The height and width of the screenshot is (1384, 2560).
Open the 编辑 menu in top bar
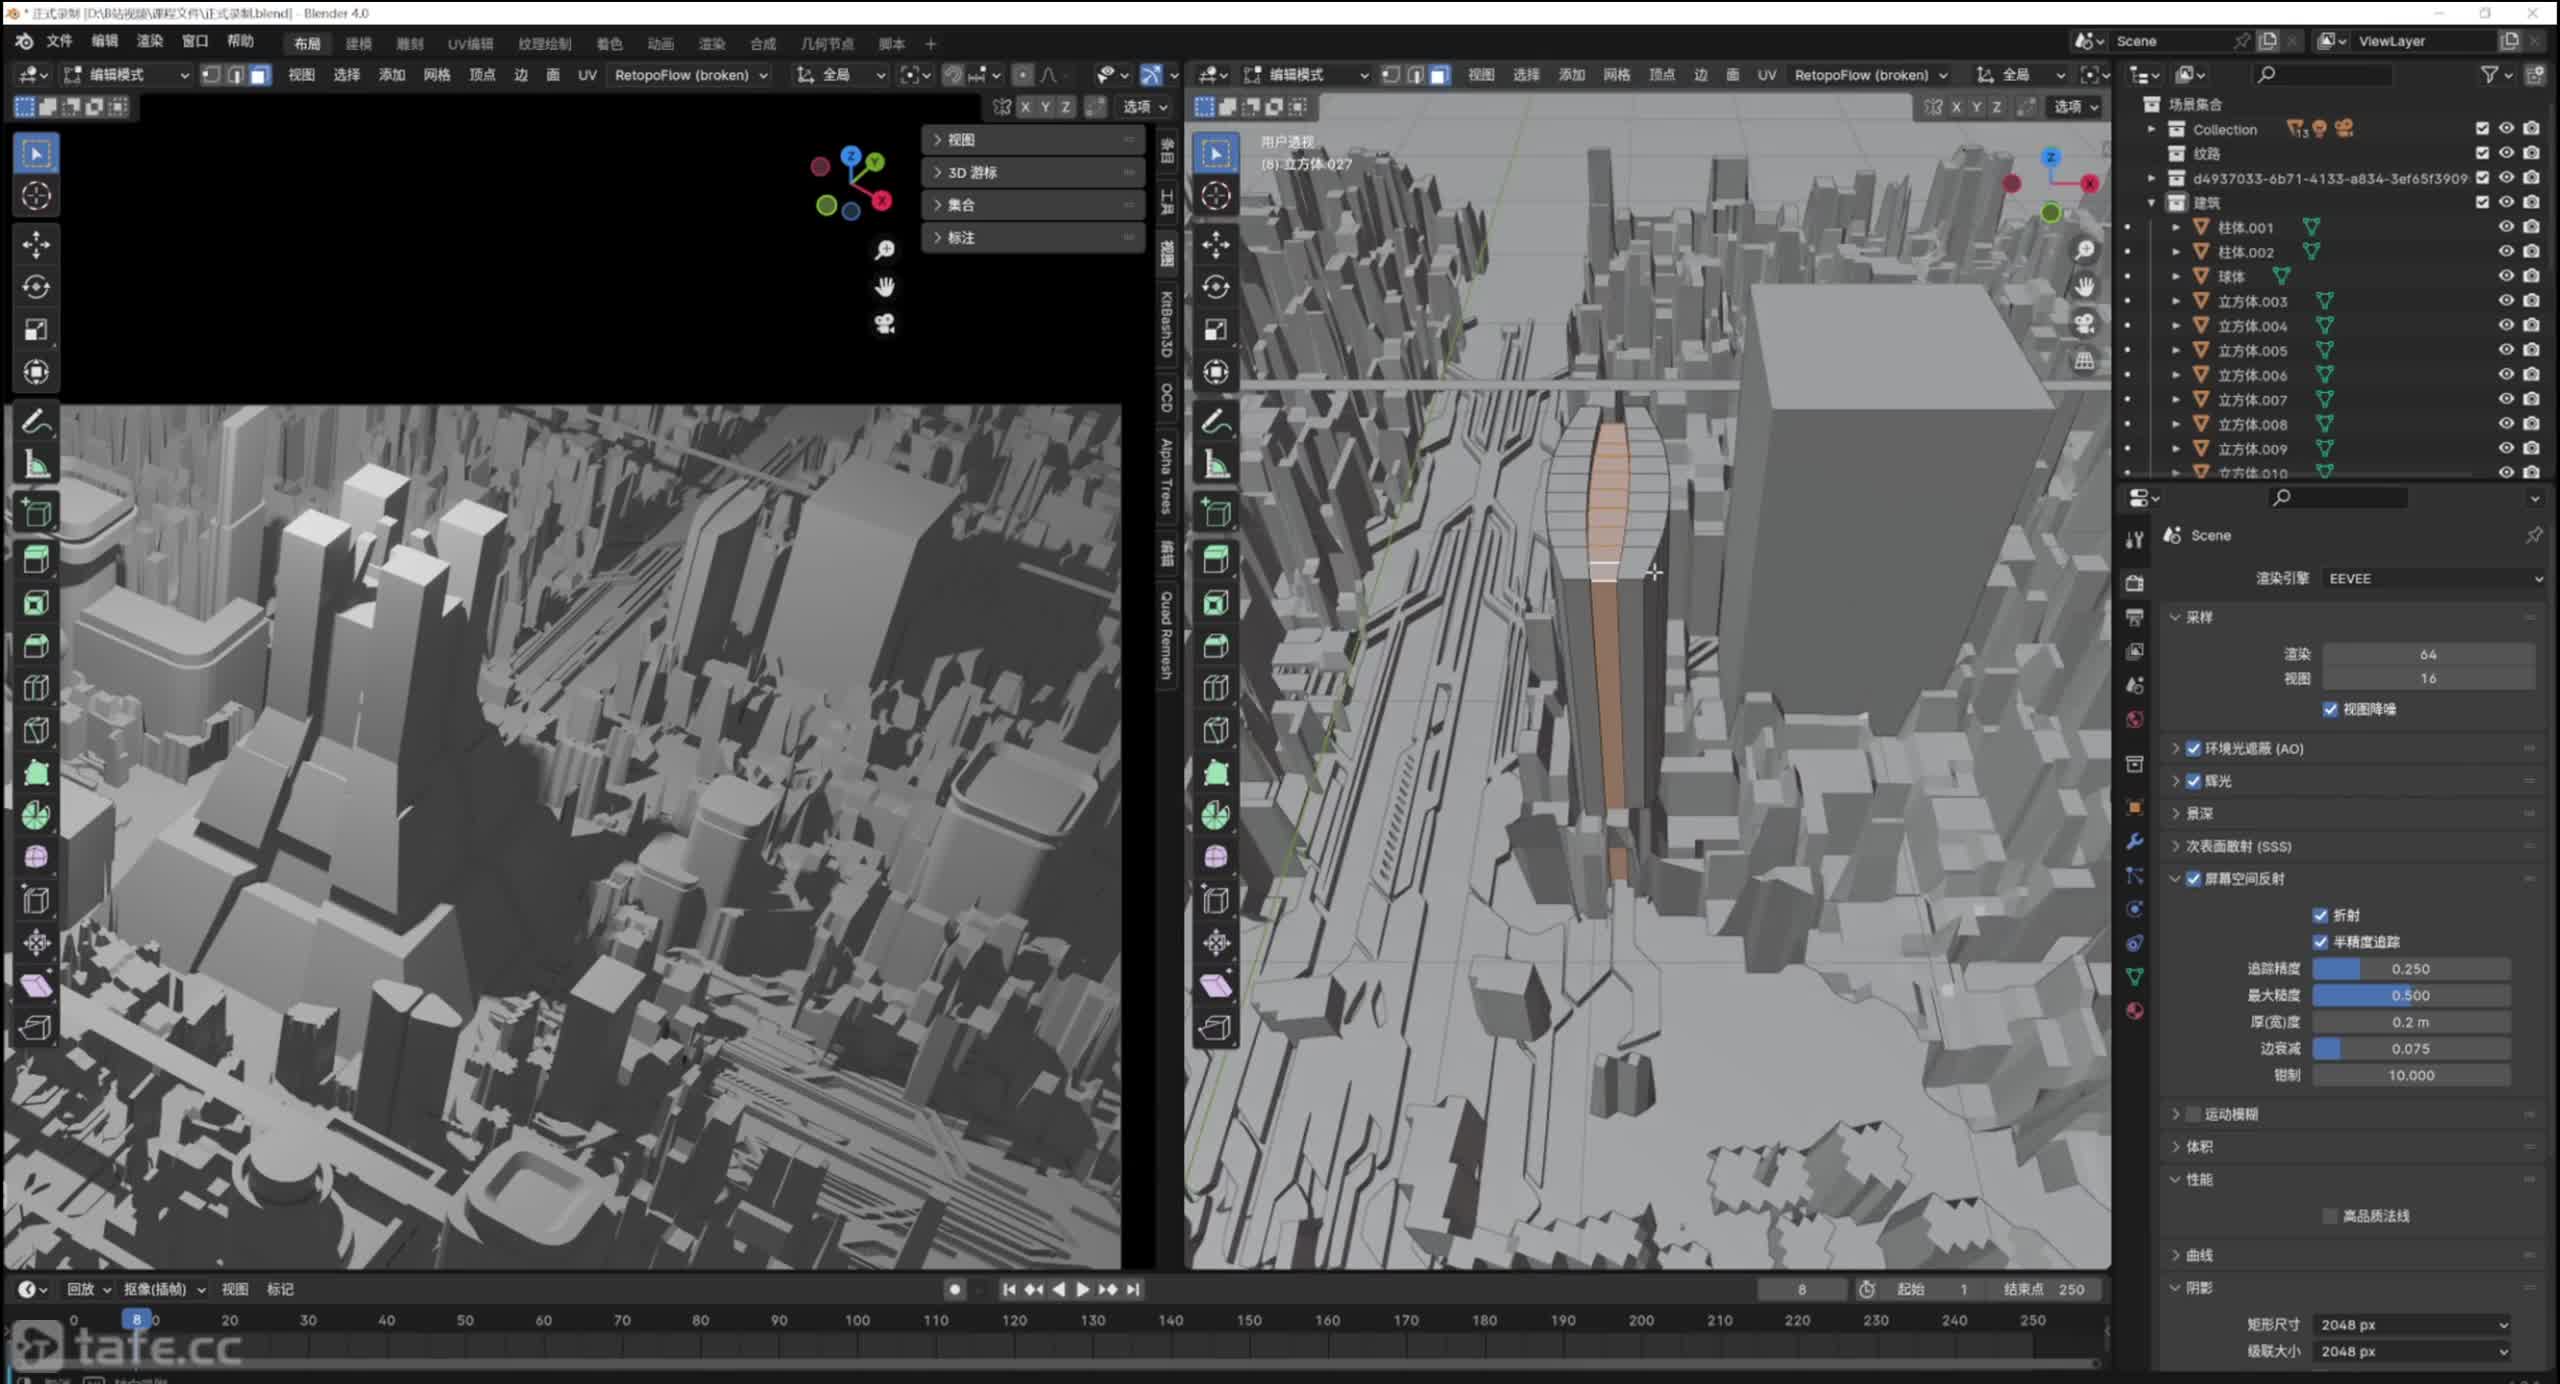105,41
